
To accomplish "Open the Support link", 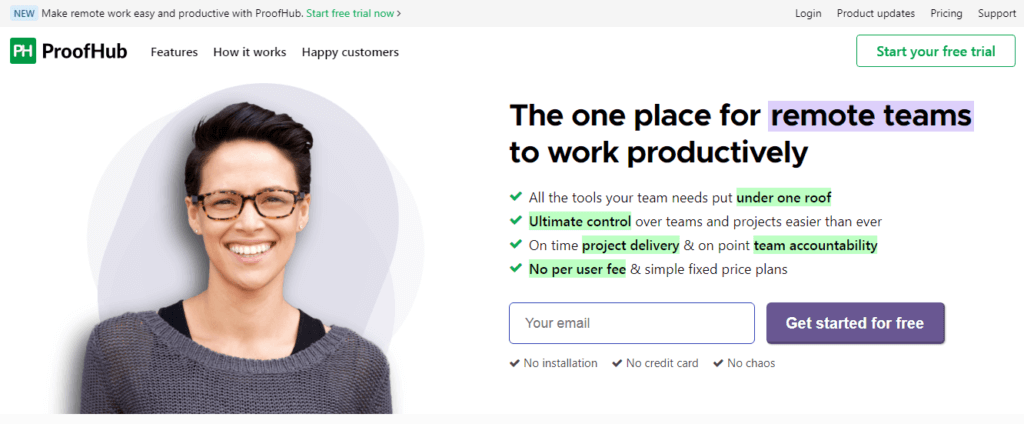I will [x=997, y=14].
